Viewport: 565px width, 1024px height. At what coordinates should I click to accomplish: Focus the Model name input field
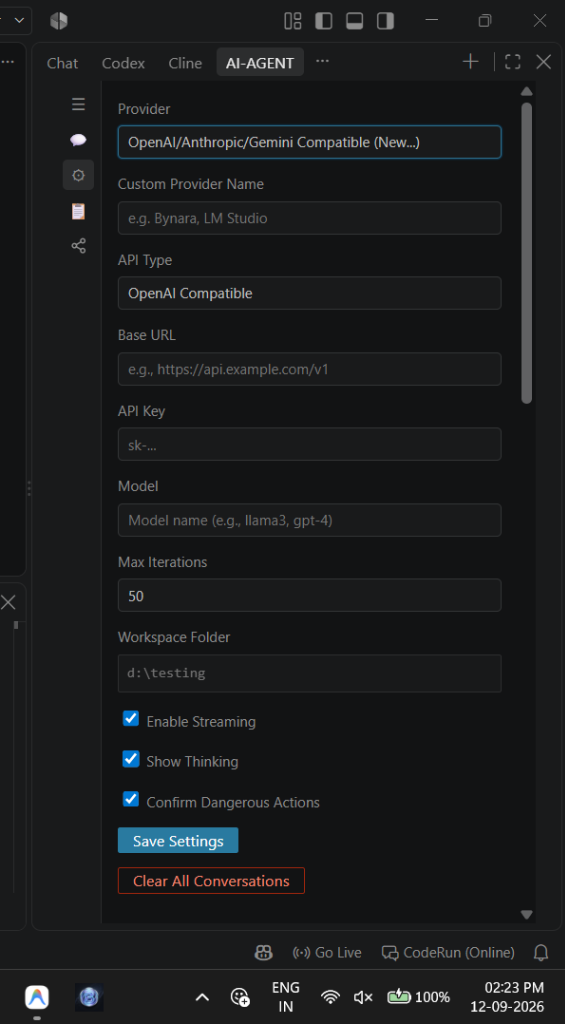310,520
